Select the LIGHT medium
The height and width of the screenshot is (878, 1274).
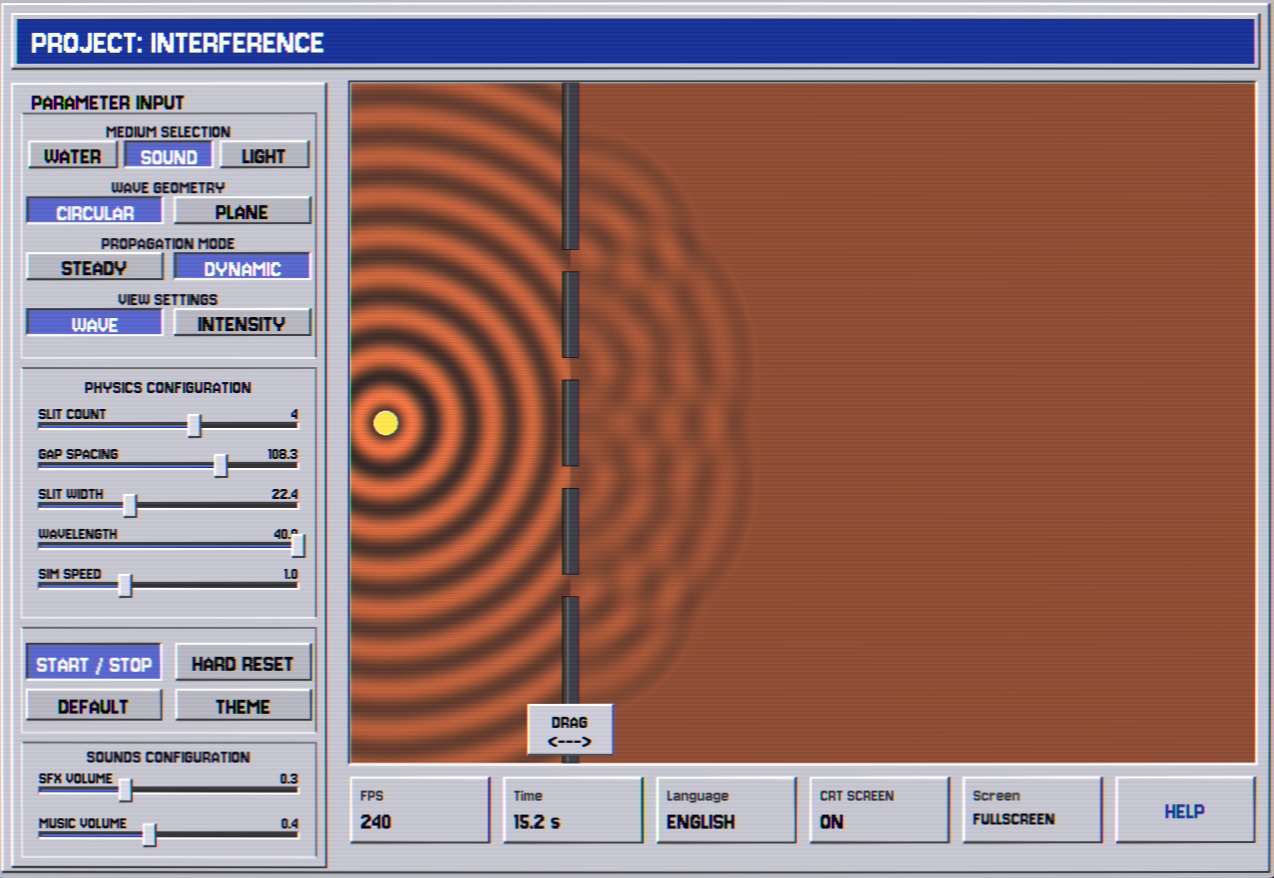pyautogui.click(x=264, y=156)
